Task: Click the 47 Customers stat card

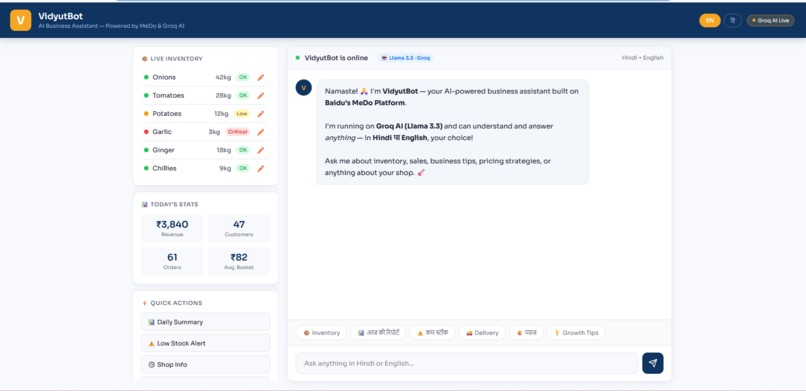Action: point(239,229)
